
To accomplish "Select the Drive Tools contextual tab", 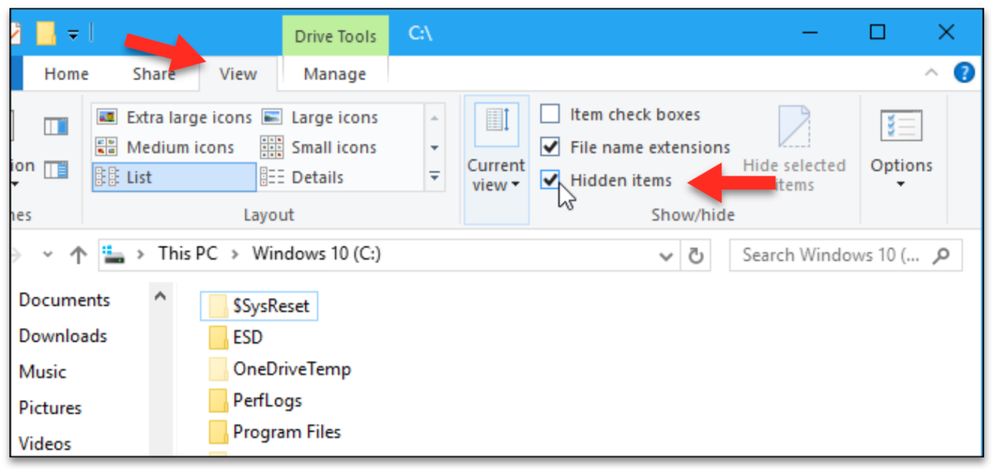I will tap(335, 36).
